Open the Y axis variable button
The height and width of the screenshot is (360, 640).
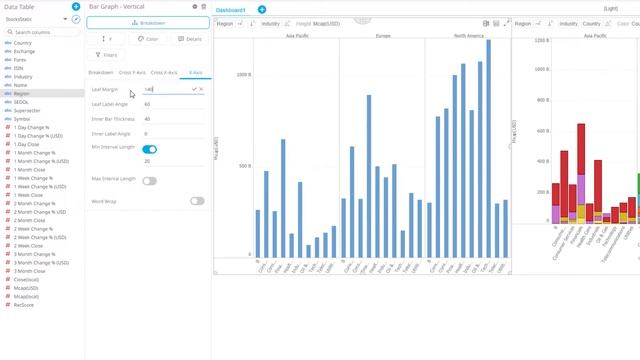click(x=107, y=39)
